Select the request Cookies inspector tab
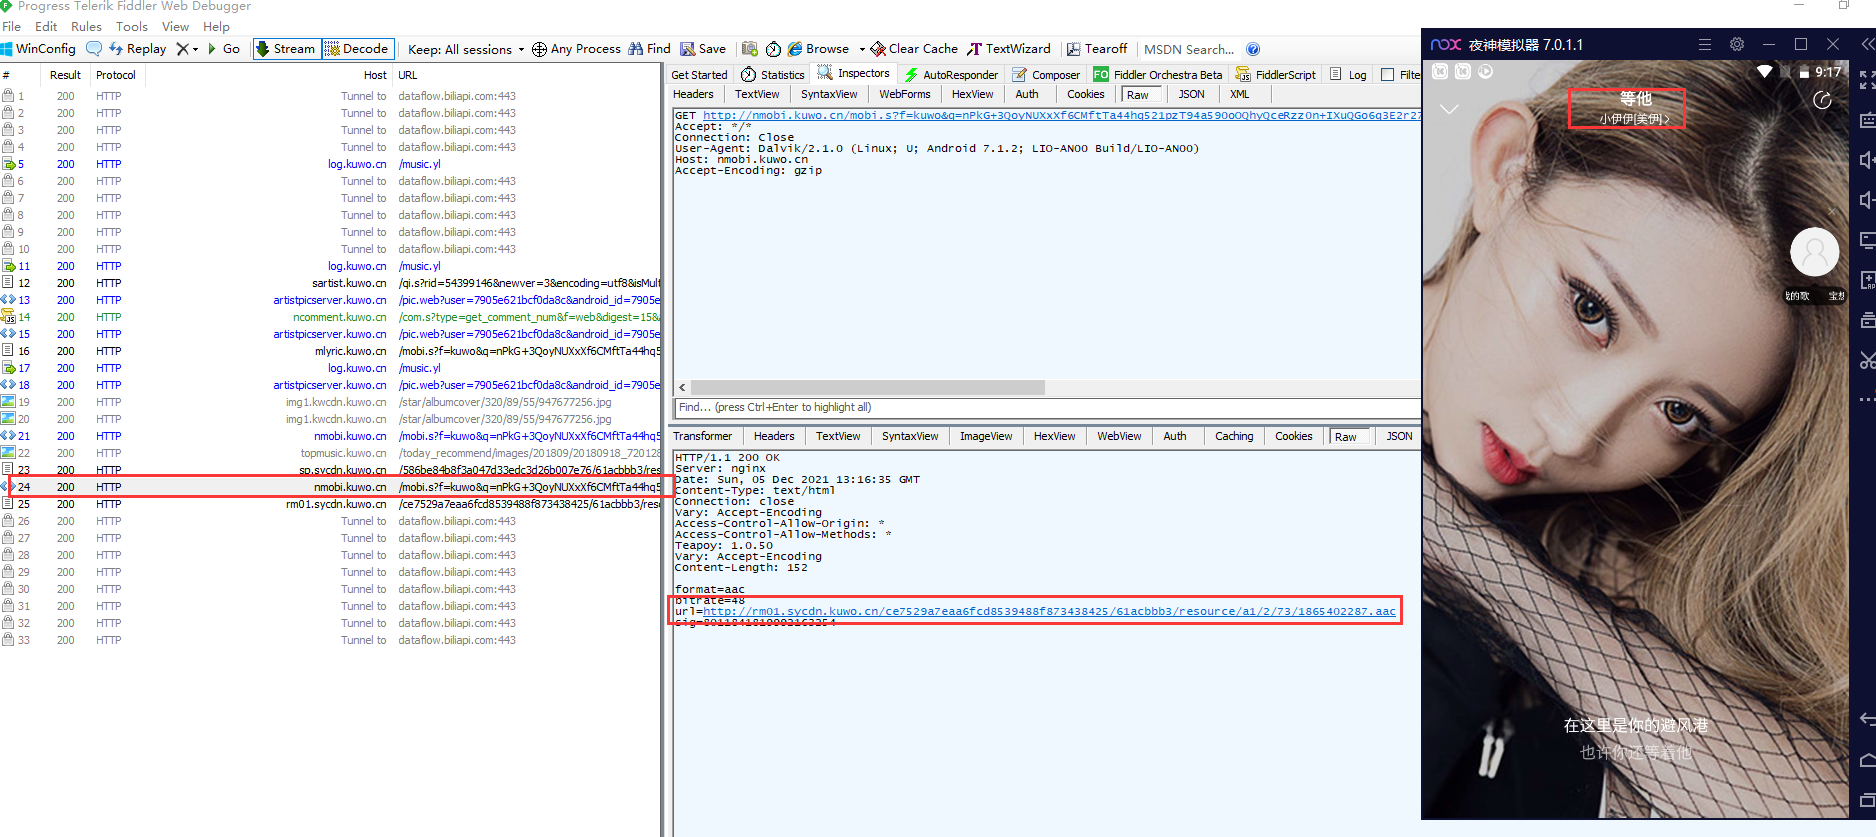 click(x=1085, y=94)
